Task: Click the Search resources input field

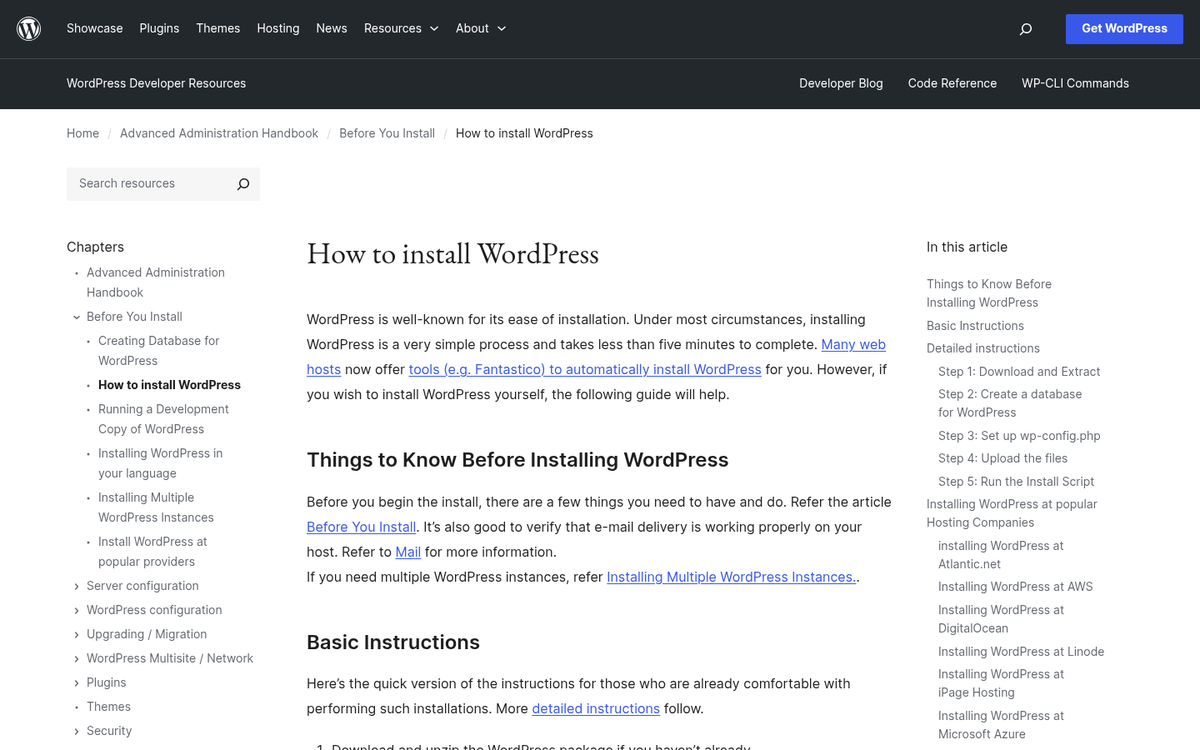Action: tap(150, 184)
